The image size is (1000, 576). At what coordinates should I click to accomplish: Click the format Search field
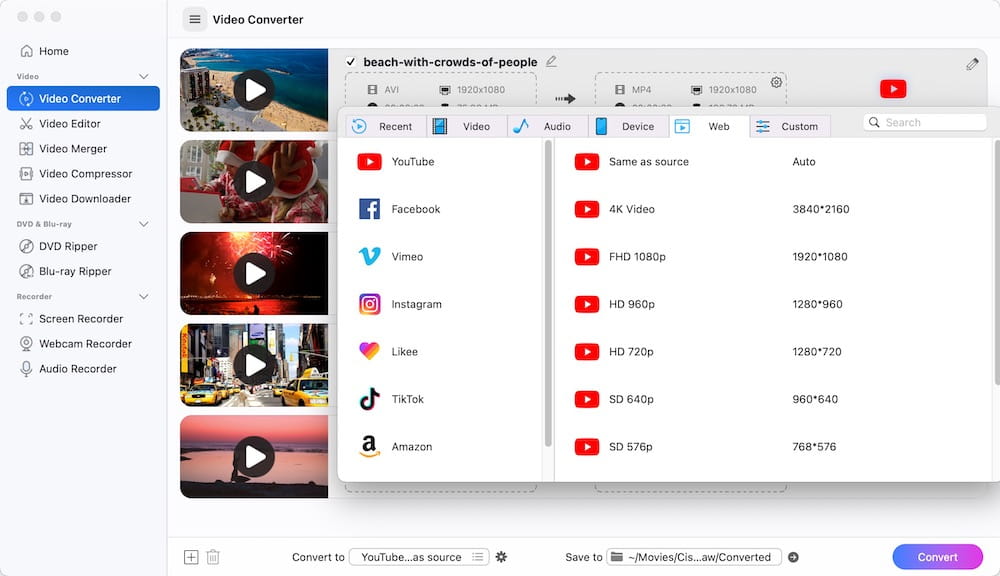click(x=925, y=122)
